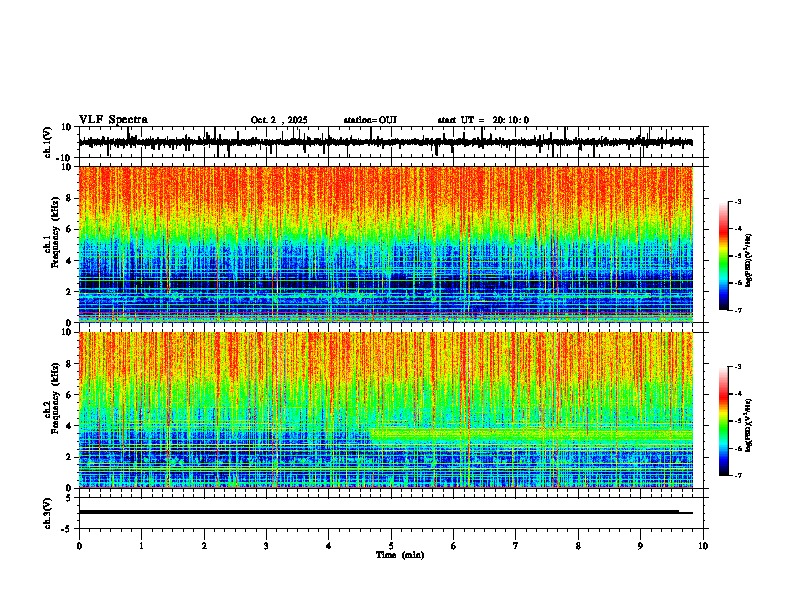Image resolution: width=792 pixels, height=612 pixels.
Task: Click the ch.3 voltage trace line
Action: [x=385, y=512]
